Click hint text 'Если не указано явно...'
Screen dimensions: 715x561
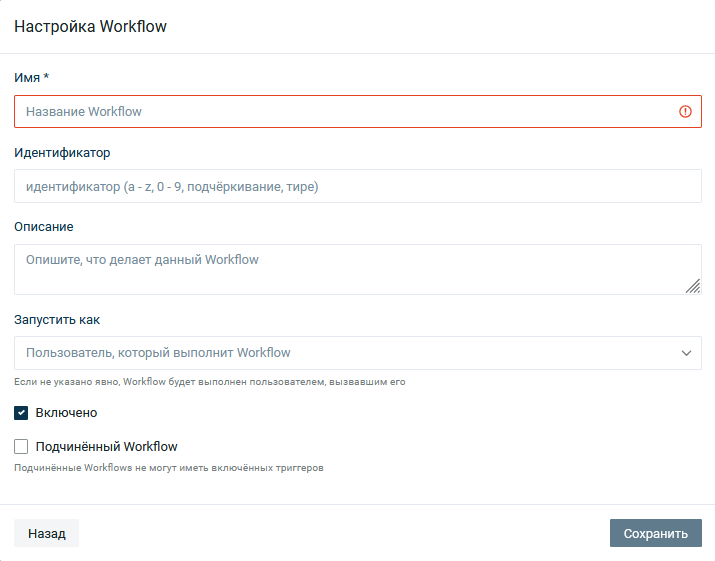[210, 382]
